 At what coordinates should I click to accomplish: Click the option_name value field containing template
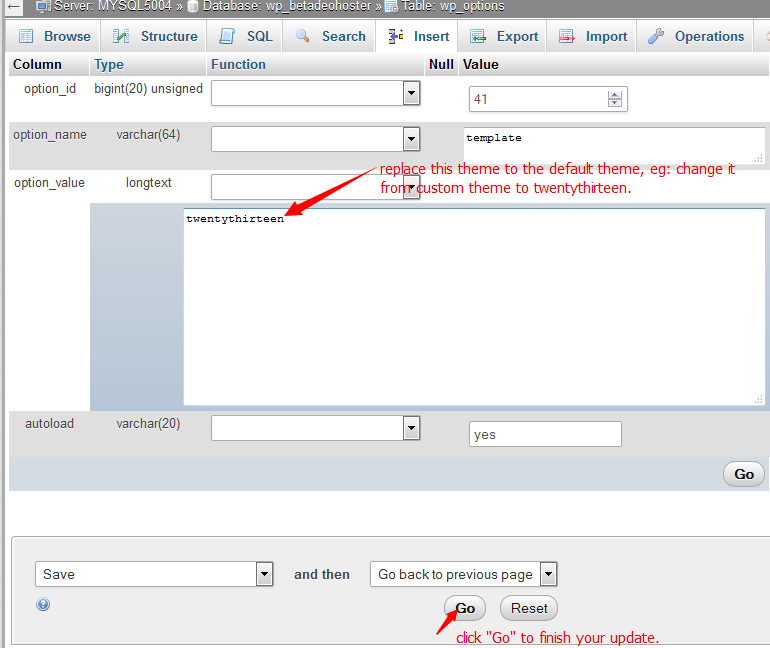(x=613, y=145)
